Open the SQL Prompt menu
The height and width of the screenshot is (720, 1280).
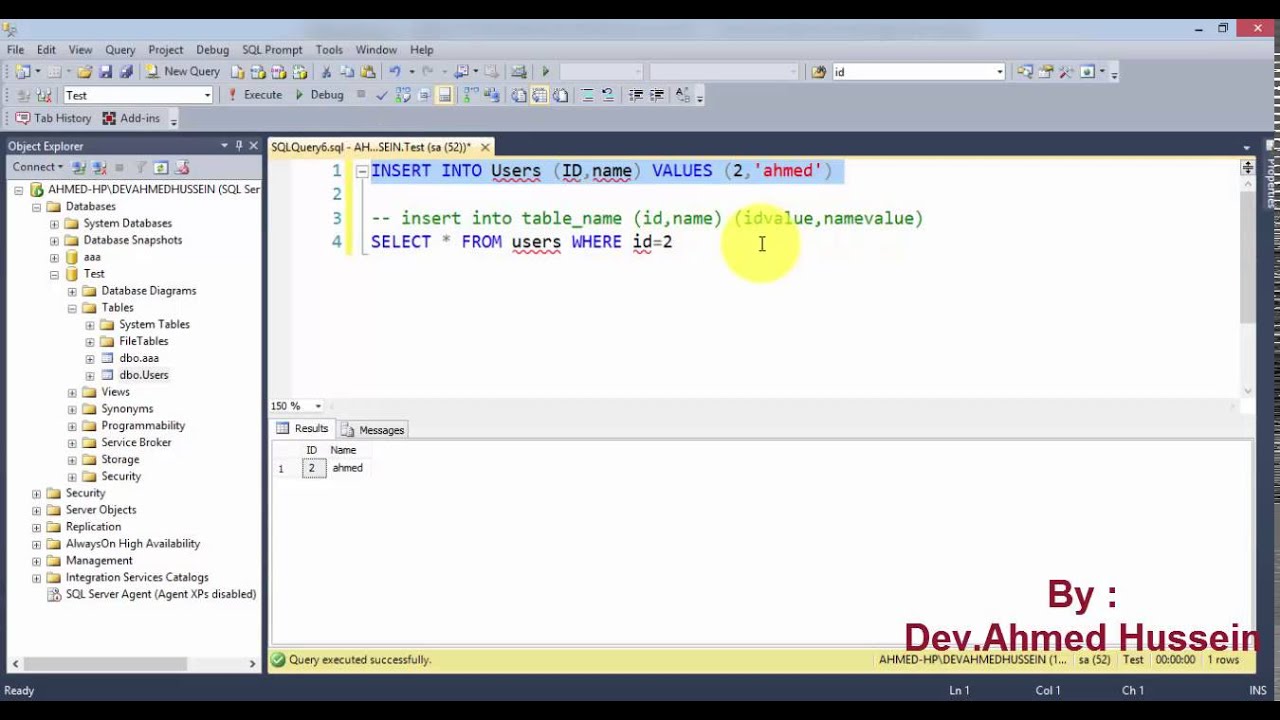click(x=272, y=49)
